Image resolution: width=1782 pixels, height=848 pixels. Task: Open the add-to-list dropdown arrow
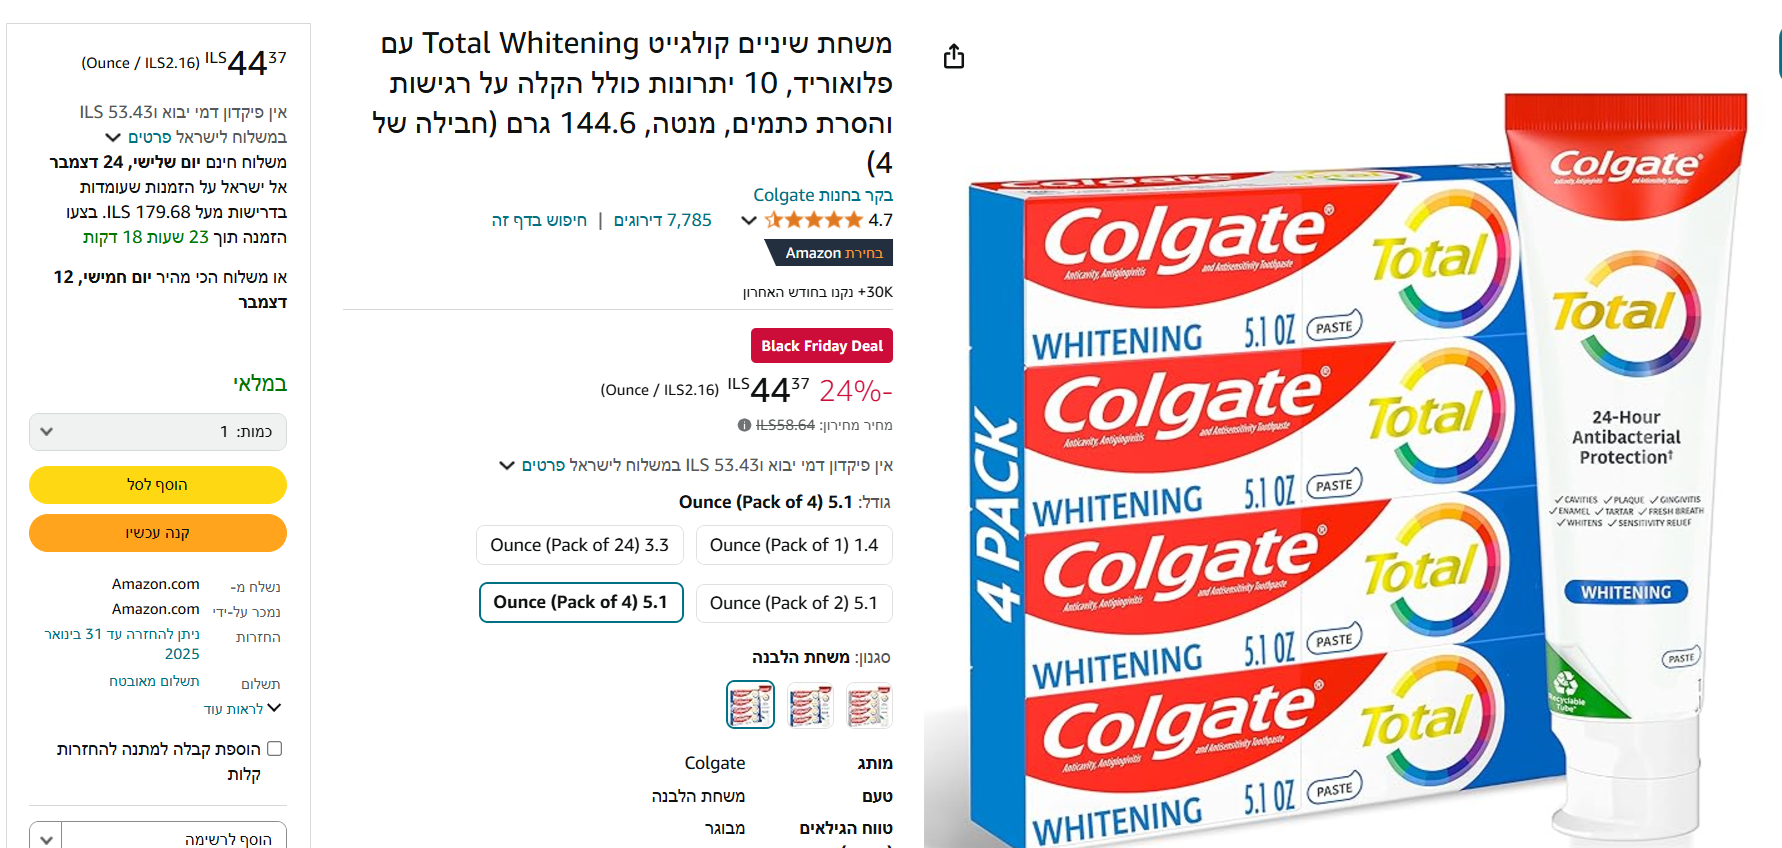click(46, 838)
